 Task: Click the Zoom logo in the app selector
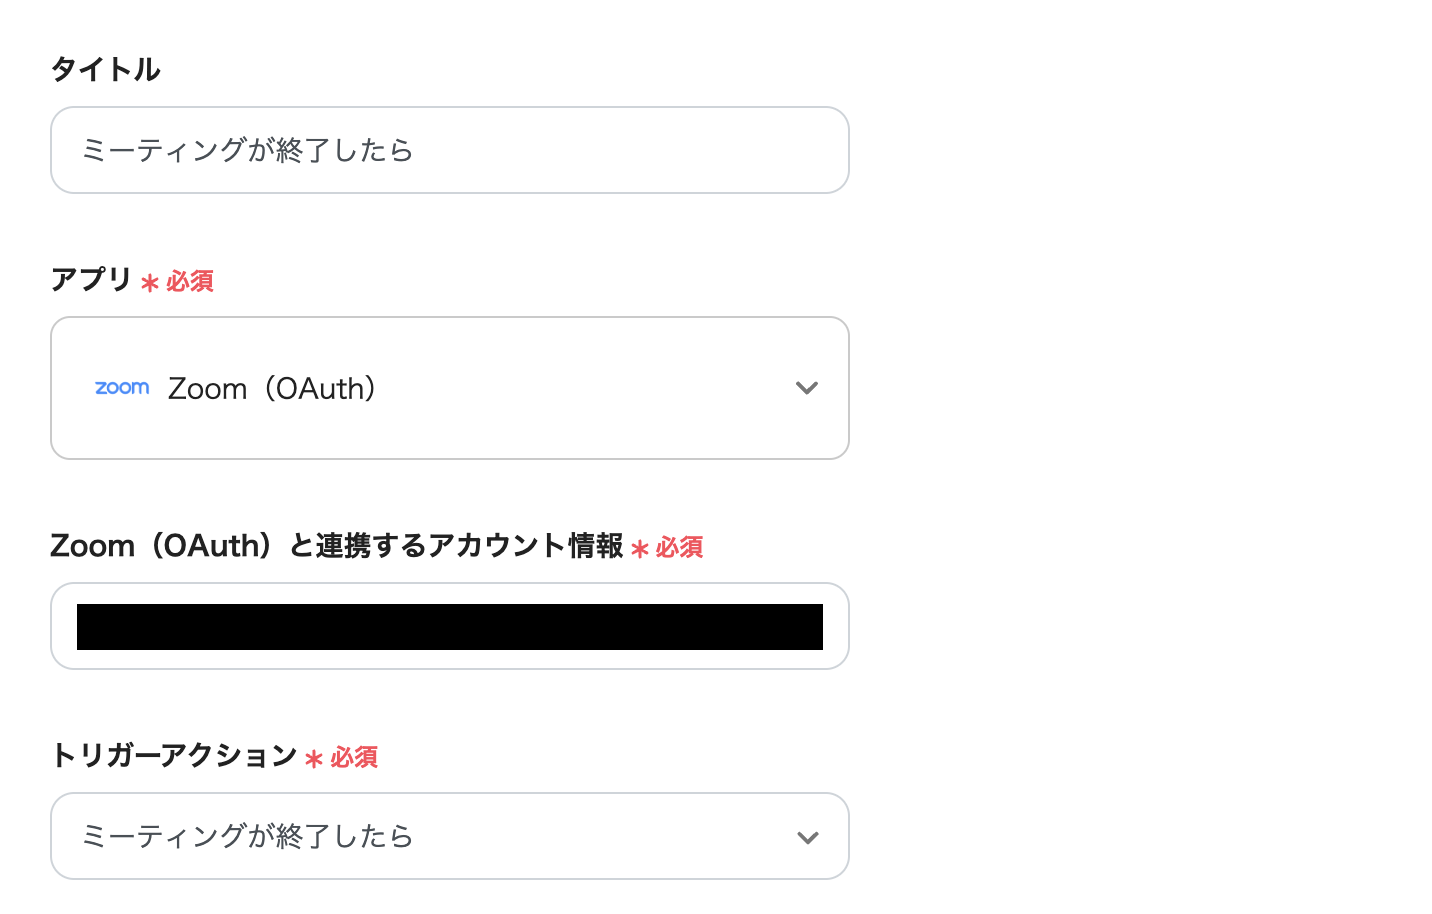coord(122,388)
